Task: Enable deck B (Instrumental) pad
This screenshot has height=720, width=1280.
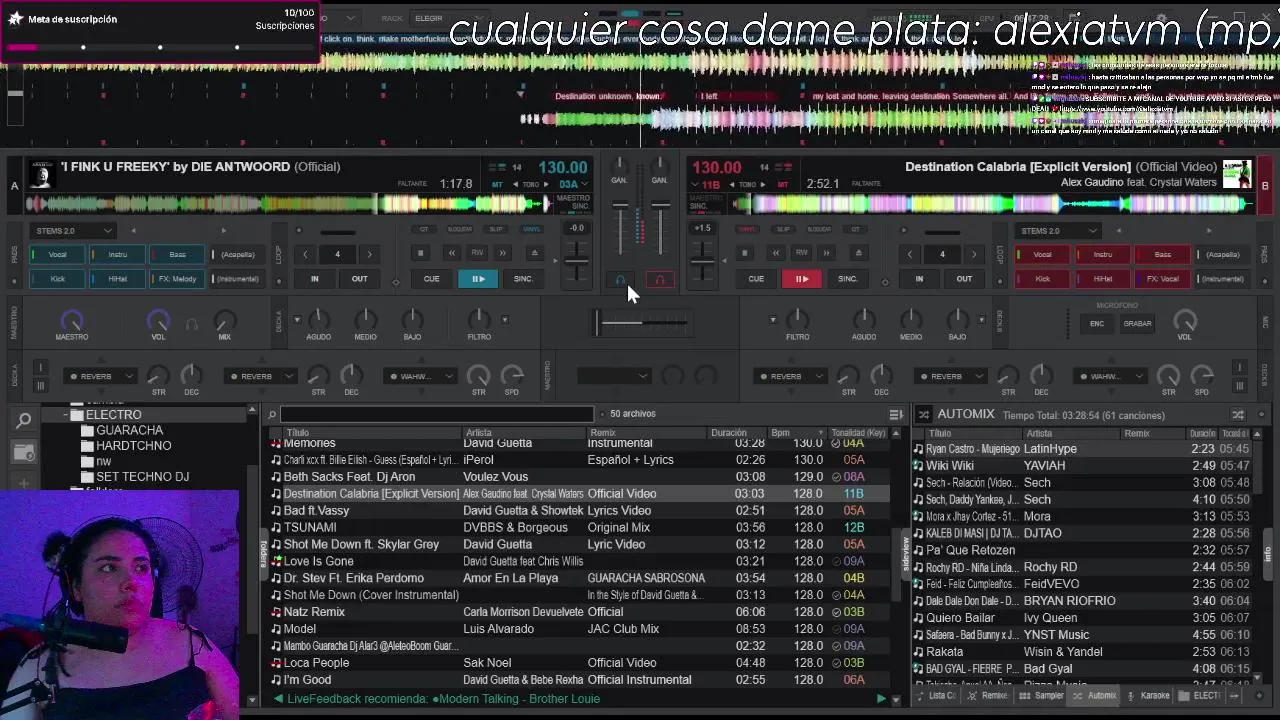Action: pyautogui.click(x=1222, y=279)
